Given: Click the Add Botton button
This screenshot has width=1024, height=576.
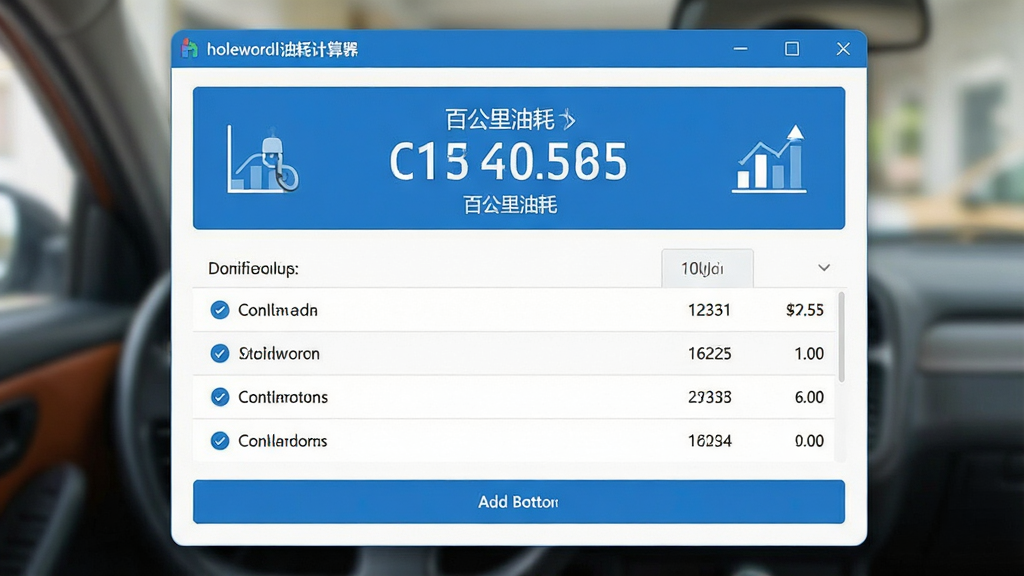Looking at the screenshot, I should click(x=519, y=502).
